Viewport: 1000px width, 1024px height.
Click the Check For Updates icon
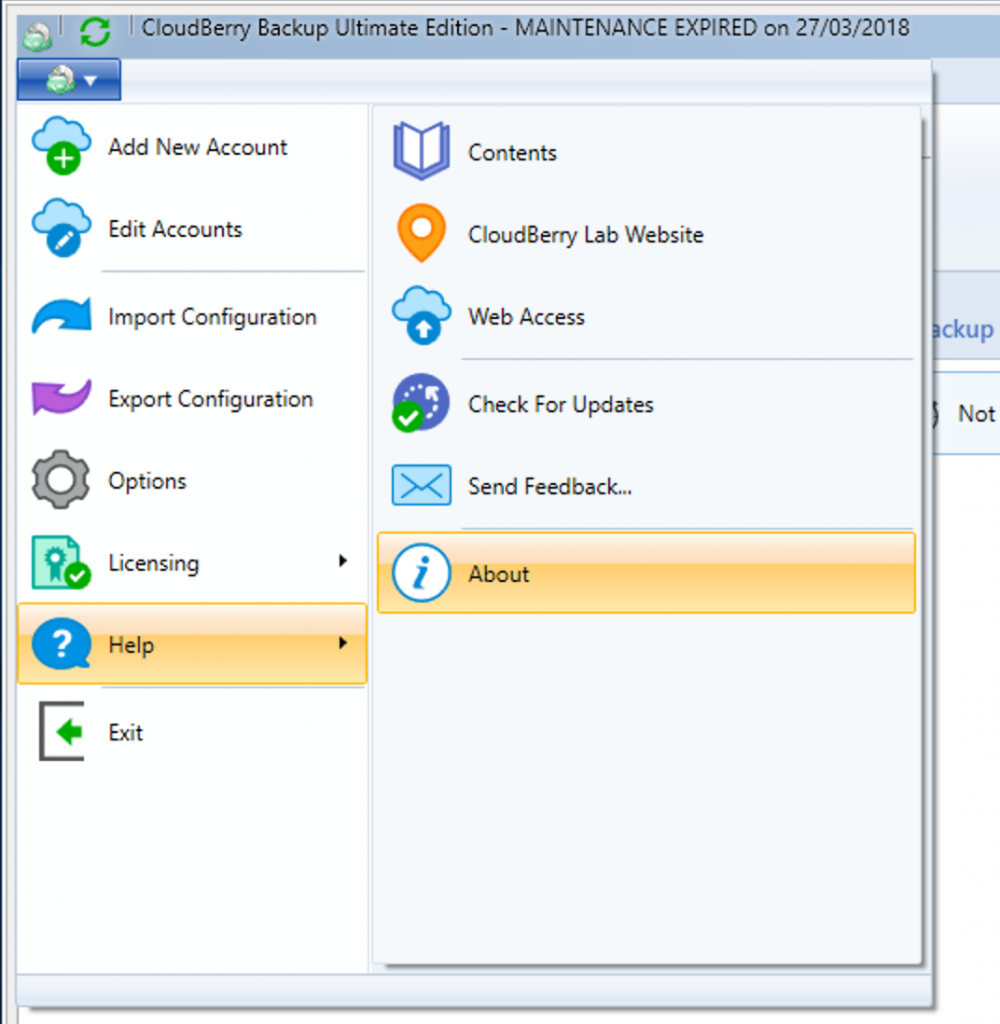click(420, 403)
